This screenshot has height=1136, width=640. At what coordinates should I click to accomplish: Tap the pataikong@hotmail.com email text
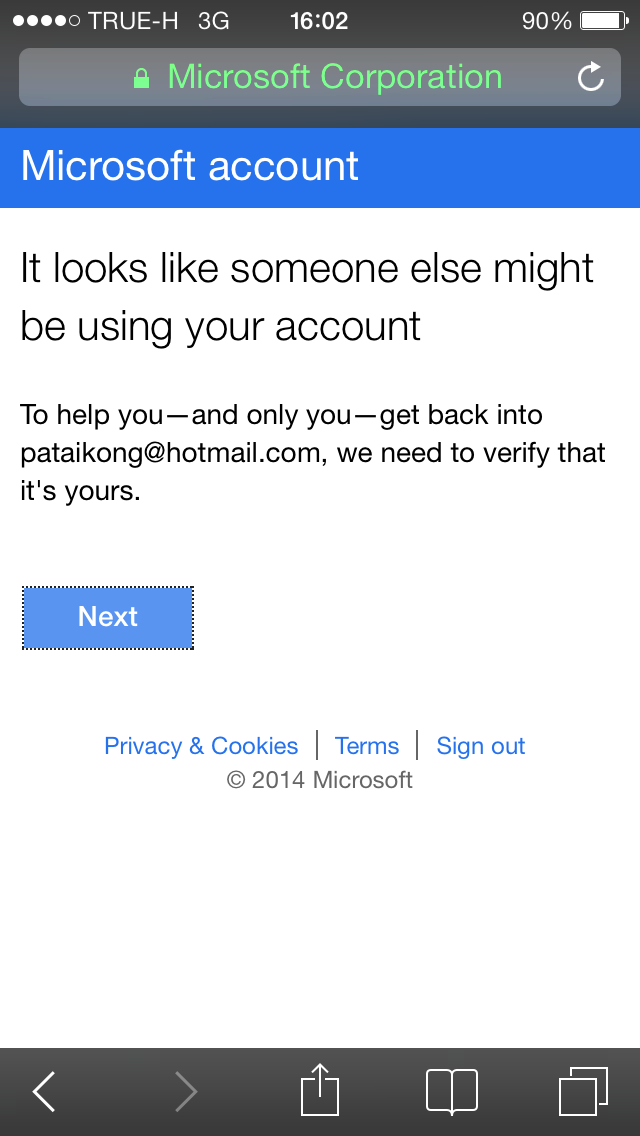[x=170, y=453]
